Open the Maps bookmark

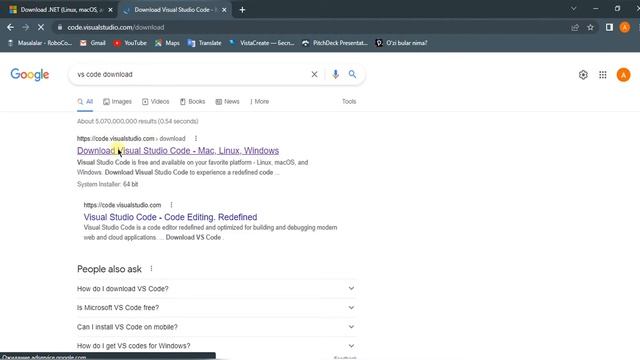coord(167,43)
